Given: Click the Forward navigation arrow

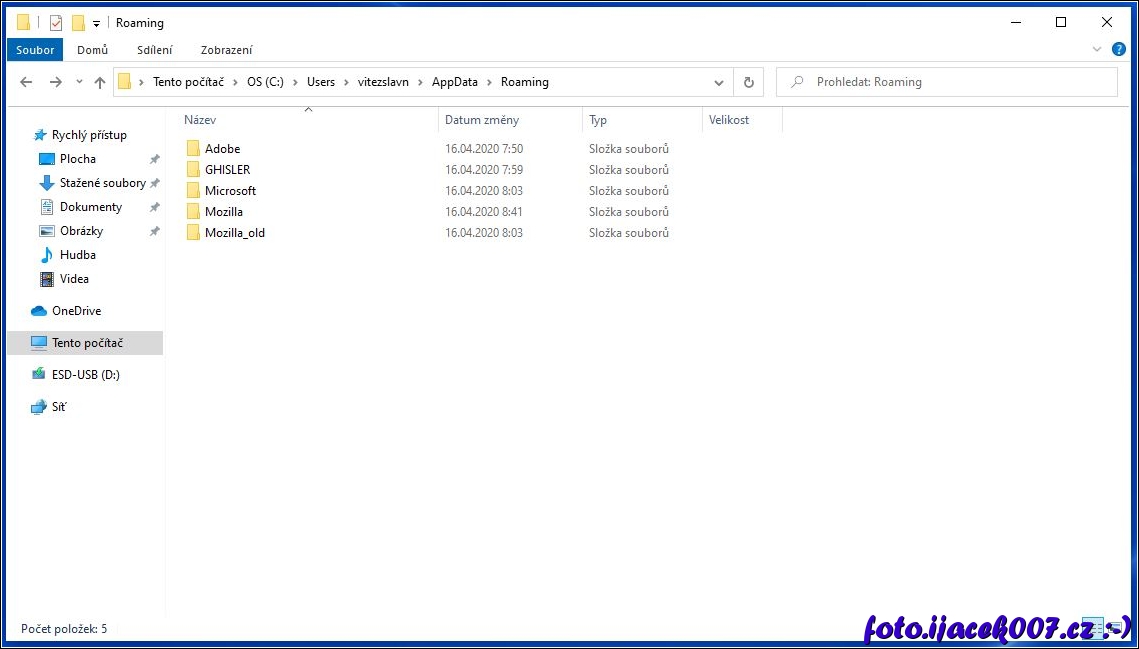Looking at the screenshot, I should [x=55, y=82].
